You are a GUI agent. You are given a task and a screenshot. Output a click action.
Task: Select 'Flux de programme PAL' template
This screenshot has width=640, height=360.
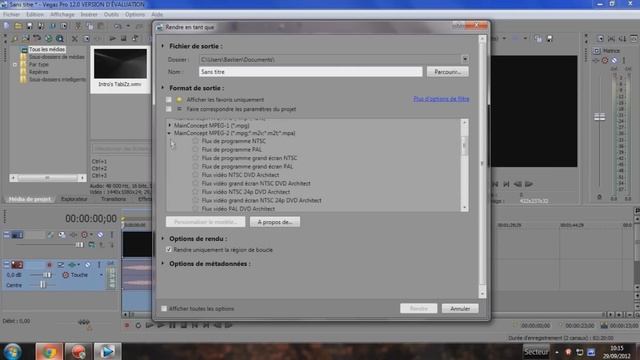point(231,149)
